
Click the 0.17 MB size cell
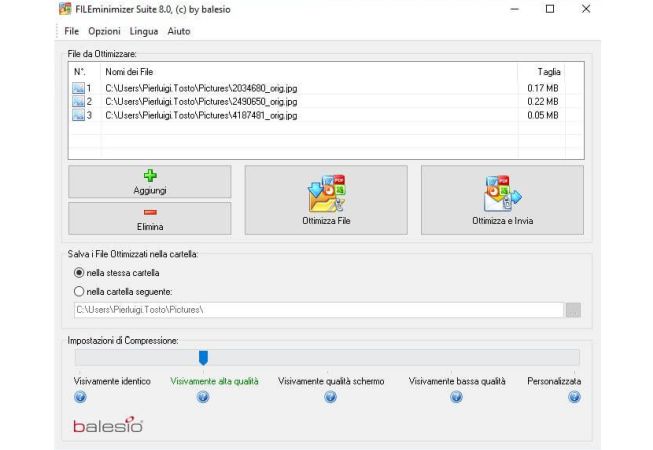click(x=543, y=88)
